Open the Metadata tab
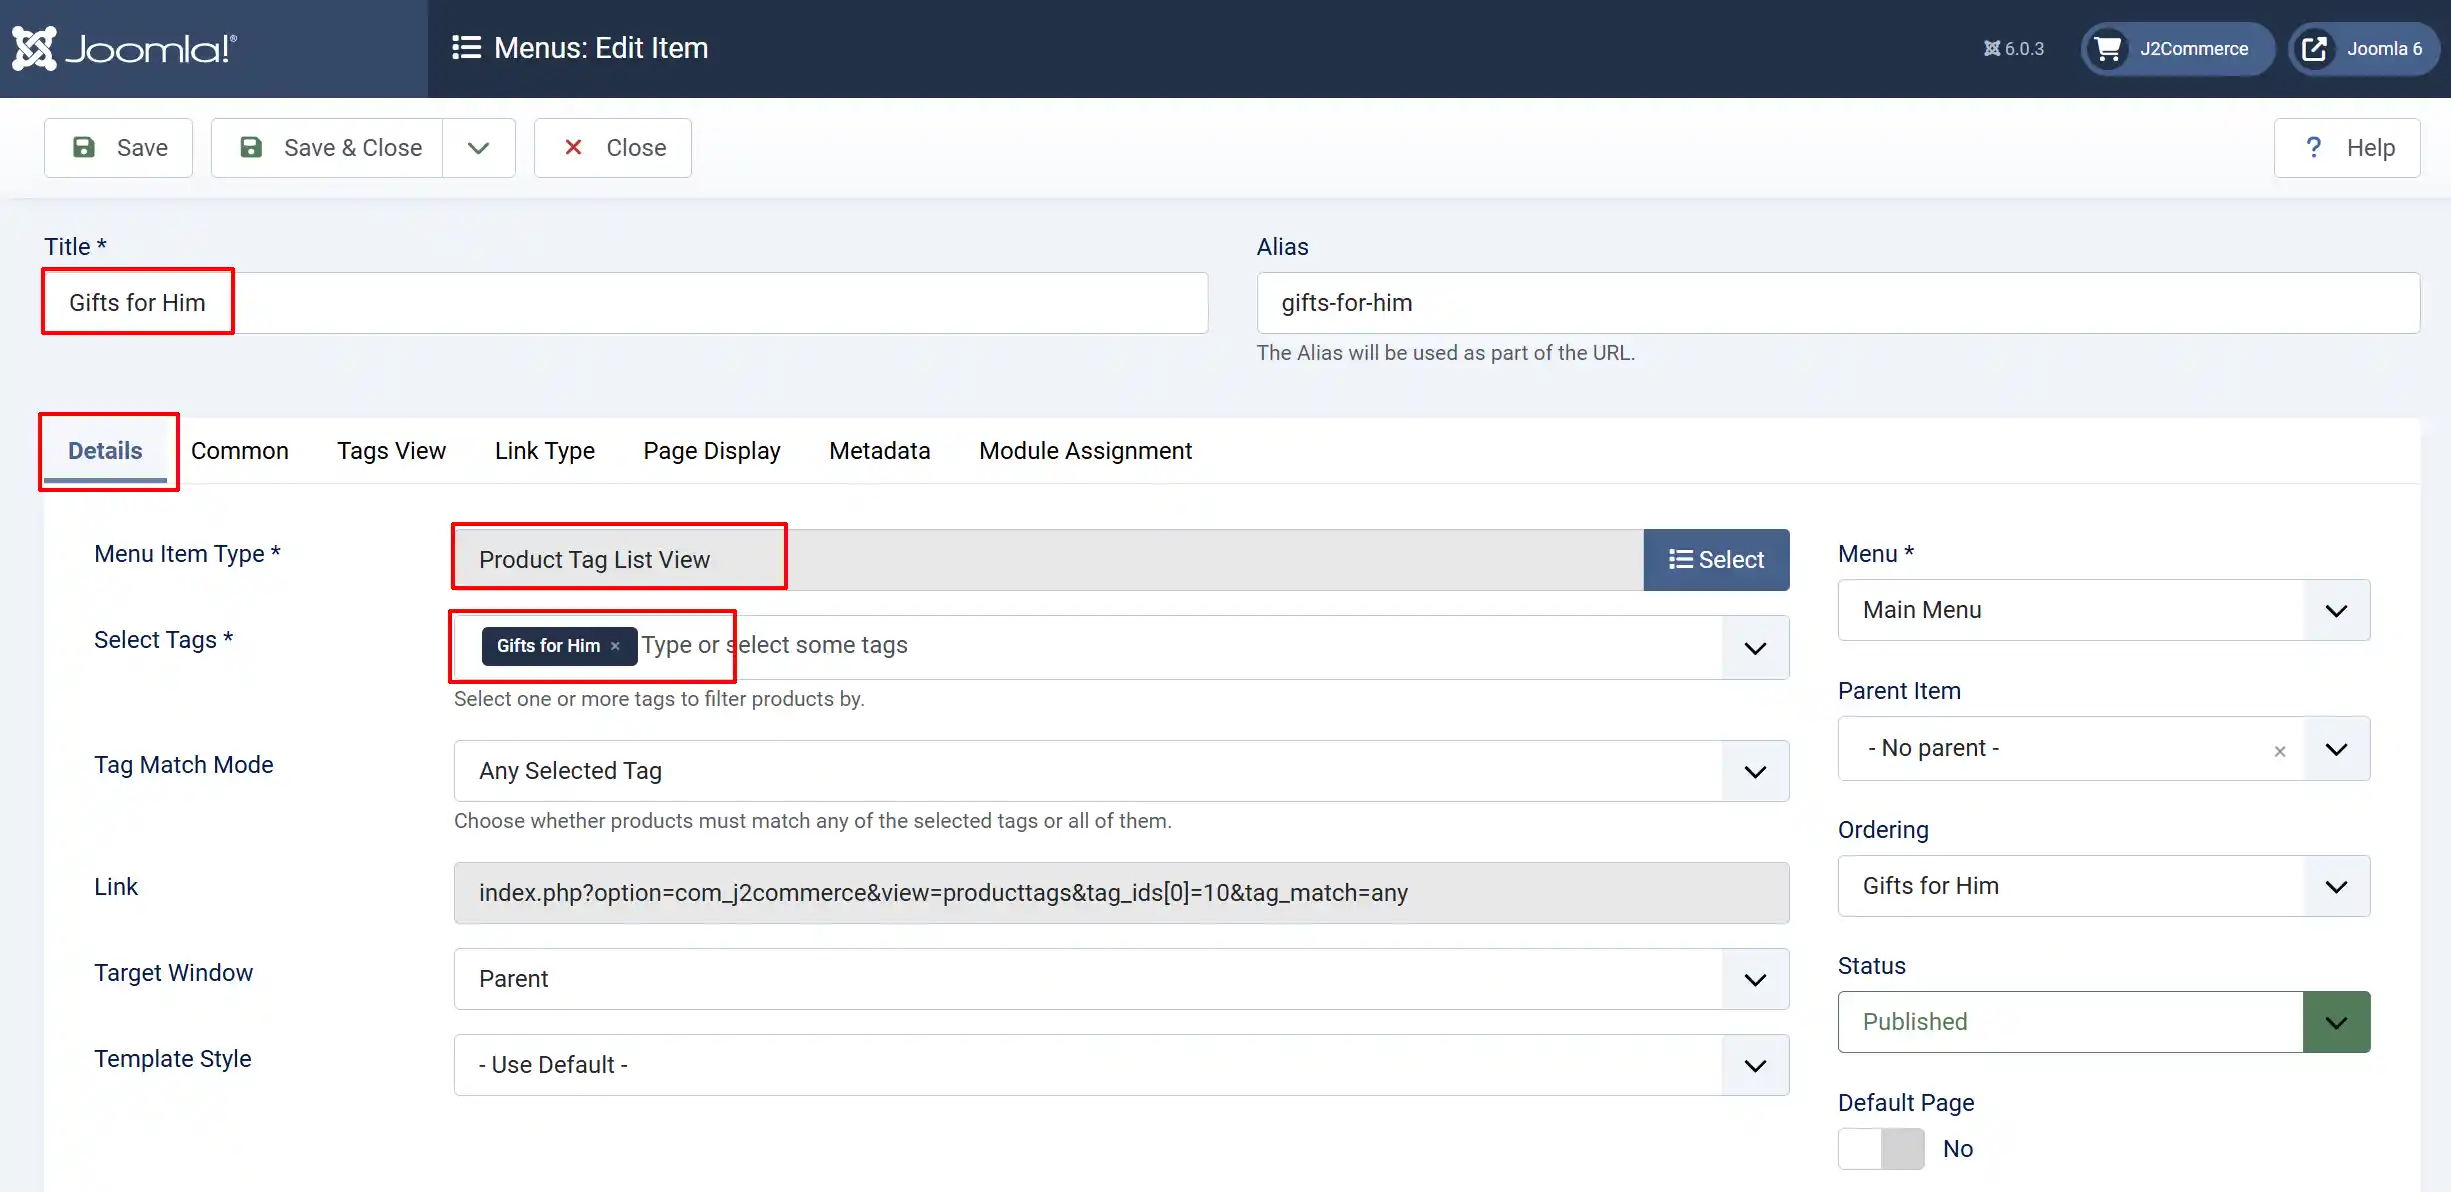This screenshot has height=1192, width=2451. pos(880,451)
